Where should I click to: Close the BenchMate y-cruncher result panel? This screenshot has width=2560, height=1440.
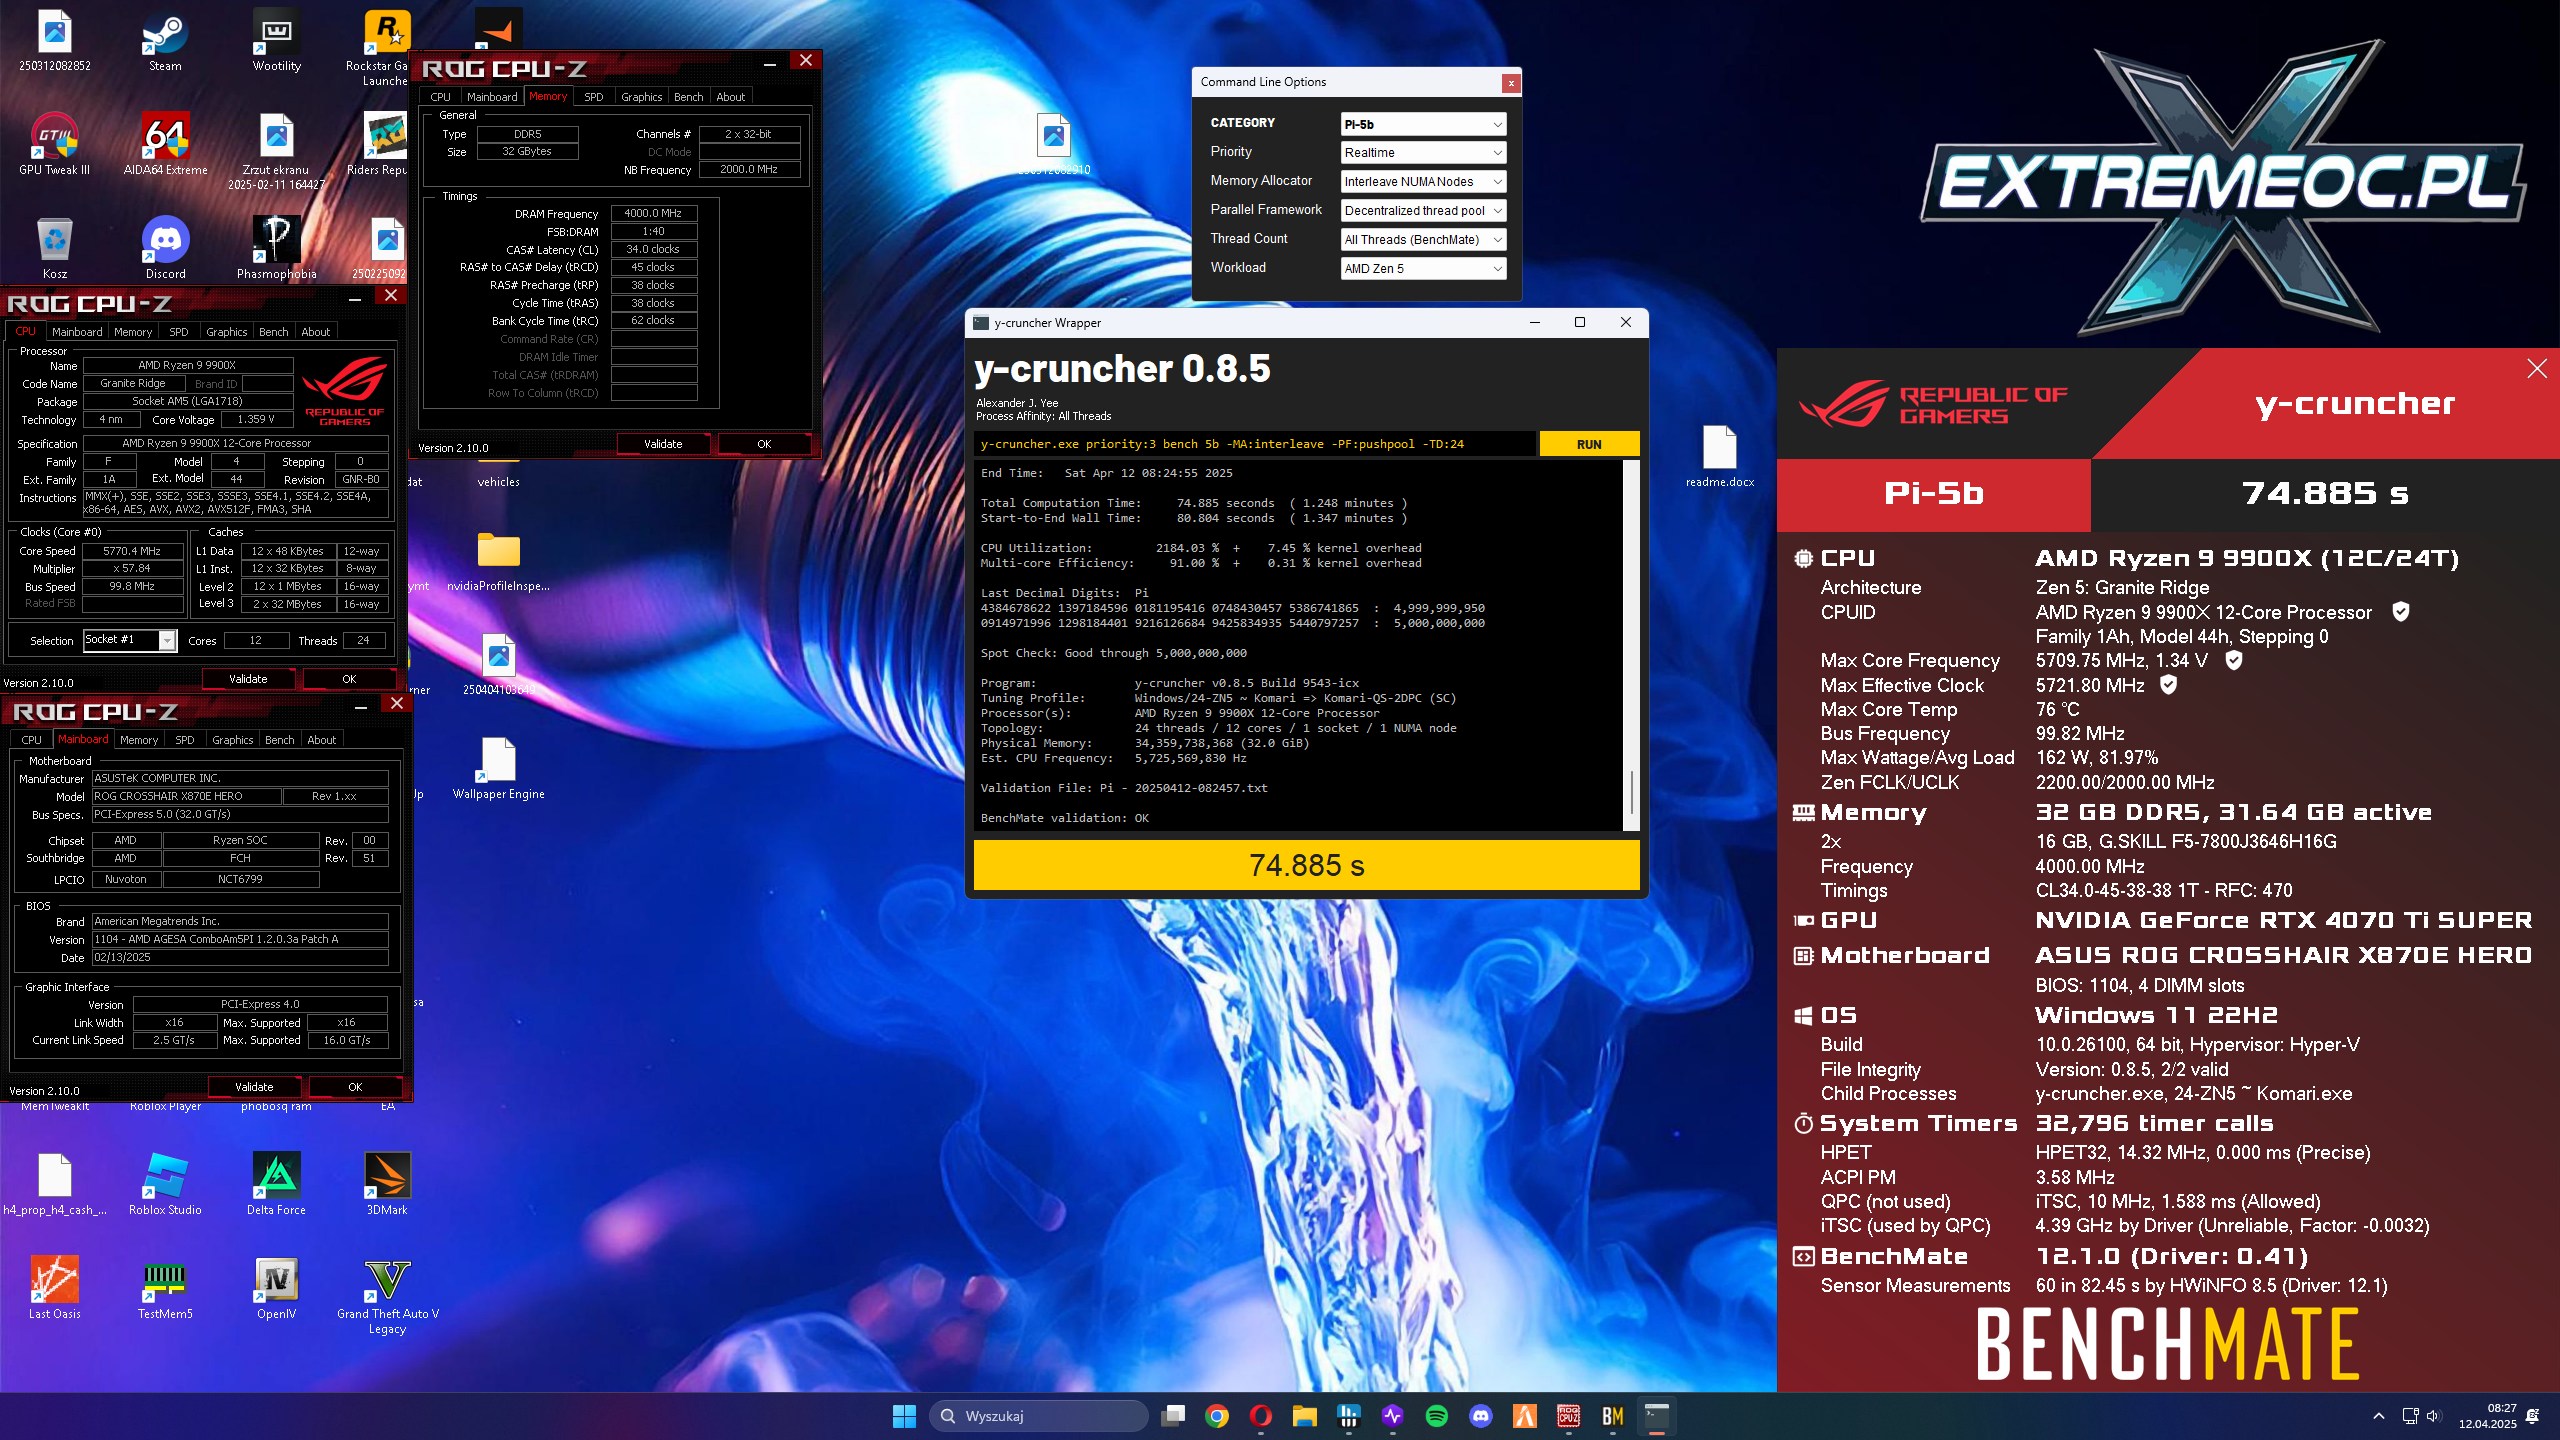pos(2537,369)
